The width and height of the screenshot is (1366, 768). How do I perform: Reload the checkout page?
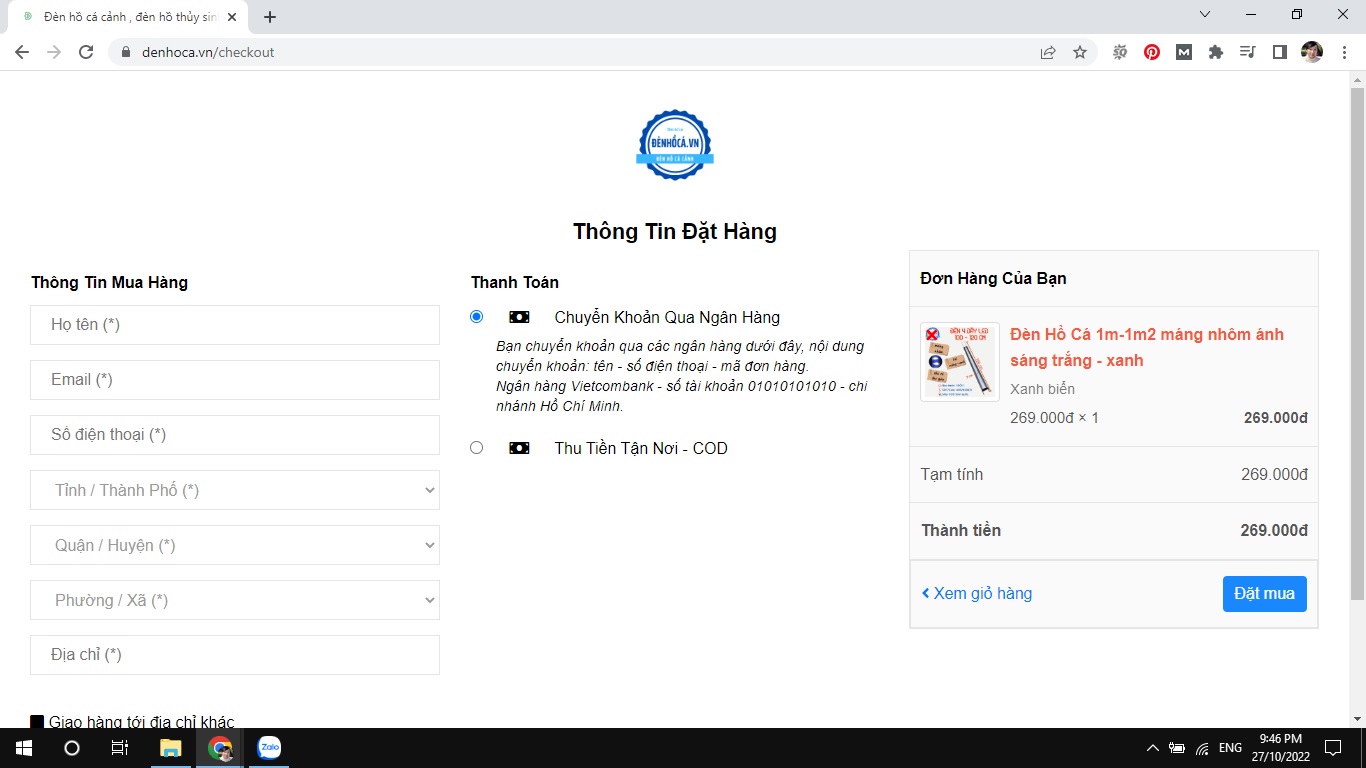86,52
